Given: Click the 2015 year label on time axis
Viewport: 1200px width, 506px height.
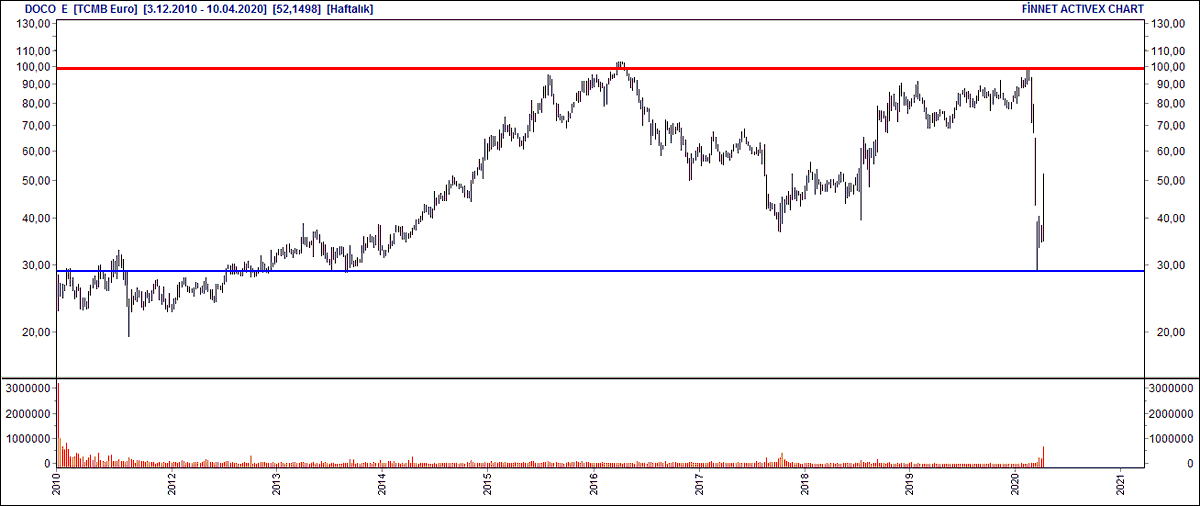Looking at the screenshot, I should [488, 485].
